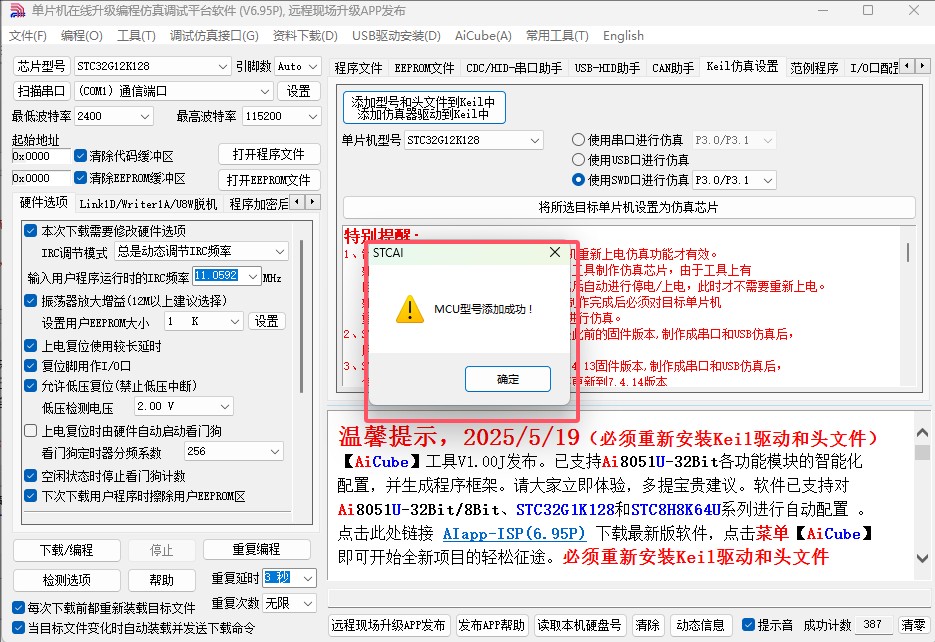935x642 pixels.
Task: Open AIapp-ISP(6.95P) download link
Action: pos(513,534)
